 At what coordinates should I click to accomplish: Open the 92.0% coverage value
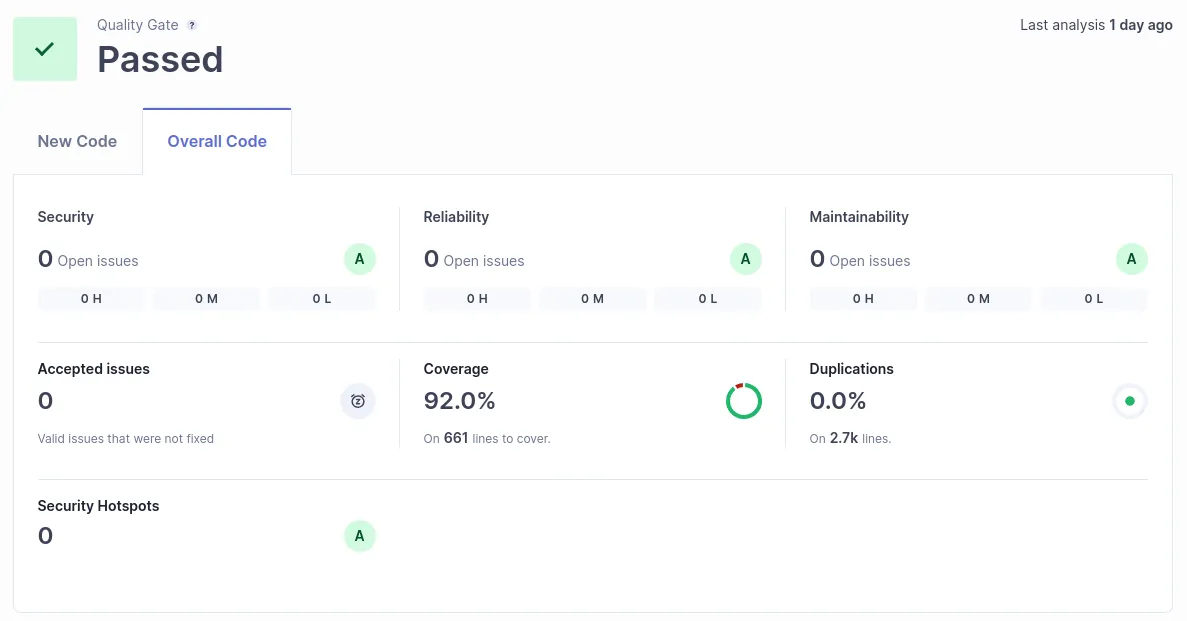tap(460, 401)
